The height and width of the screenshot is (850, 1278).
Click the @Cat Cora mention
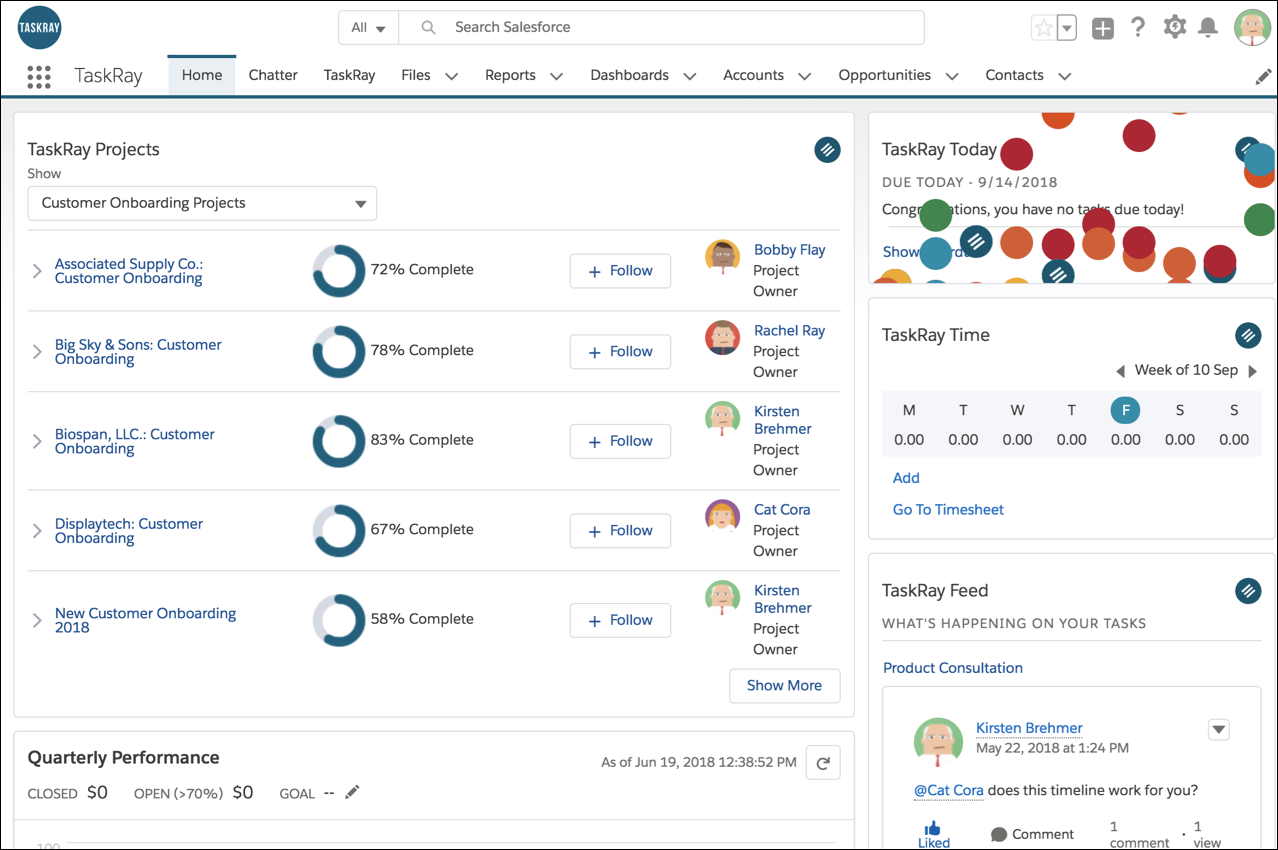[949, 790]
